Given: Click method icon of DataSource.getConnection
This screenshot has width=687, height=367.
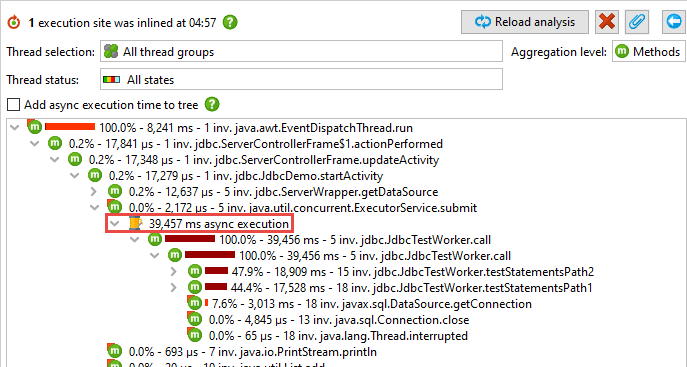Looking at the screenshot, I should tap(194, 303).
